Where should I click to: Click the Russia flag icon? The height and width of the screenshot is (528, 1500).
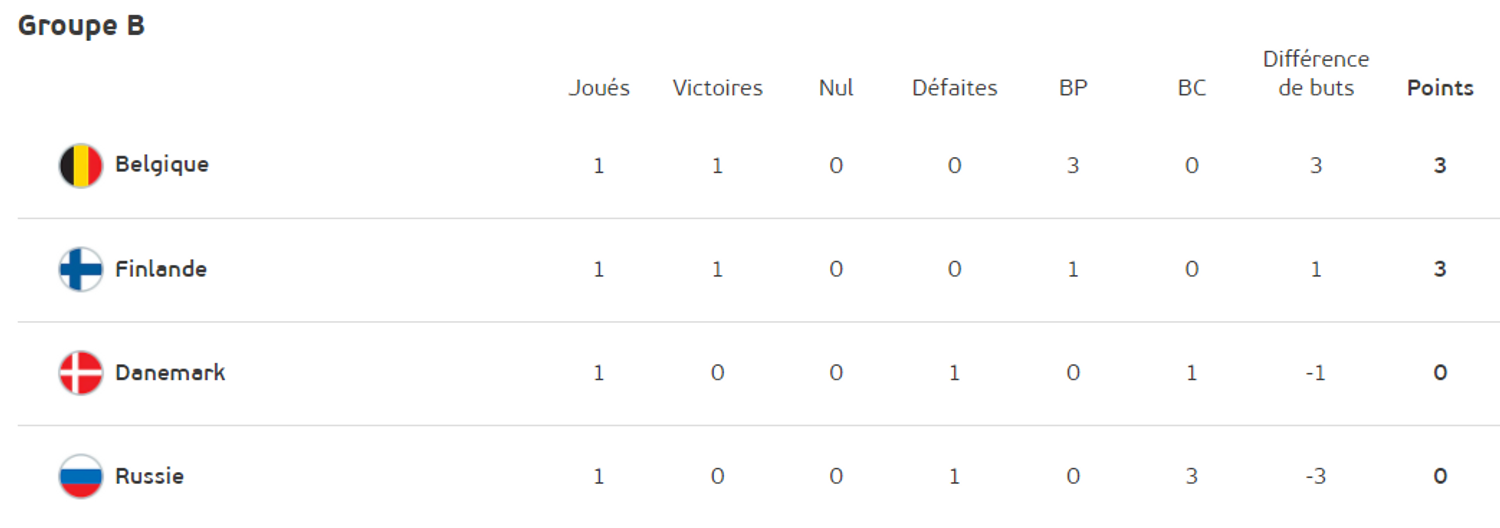point(81,477)
